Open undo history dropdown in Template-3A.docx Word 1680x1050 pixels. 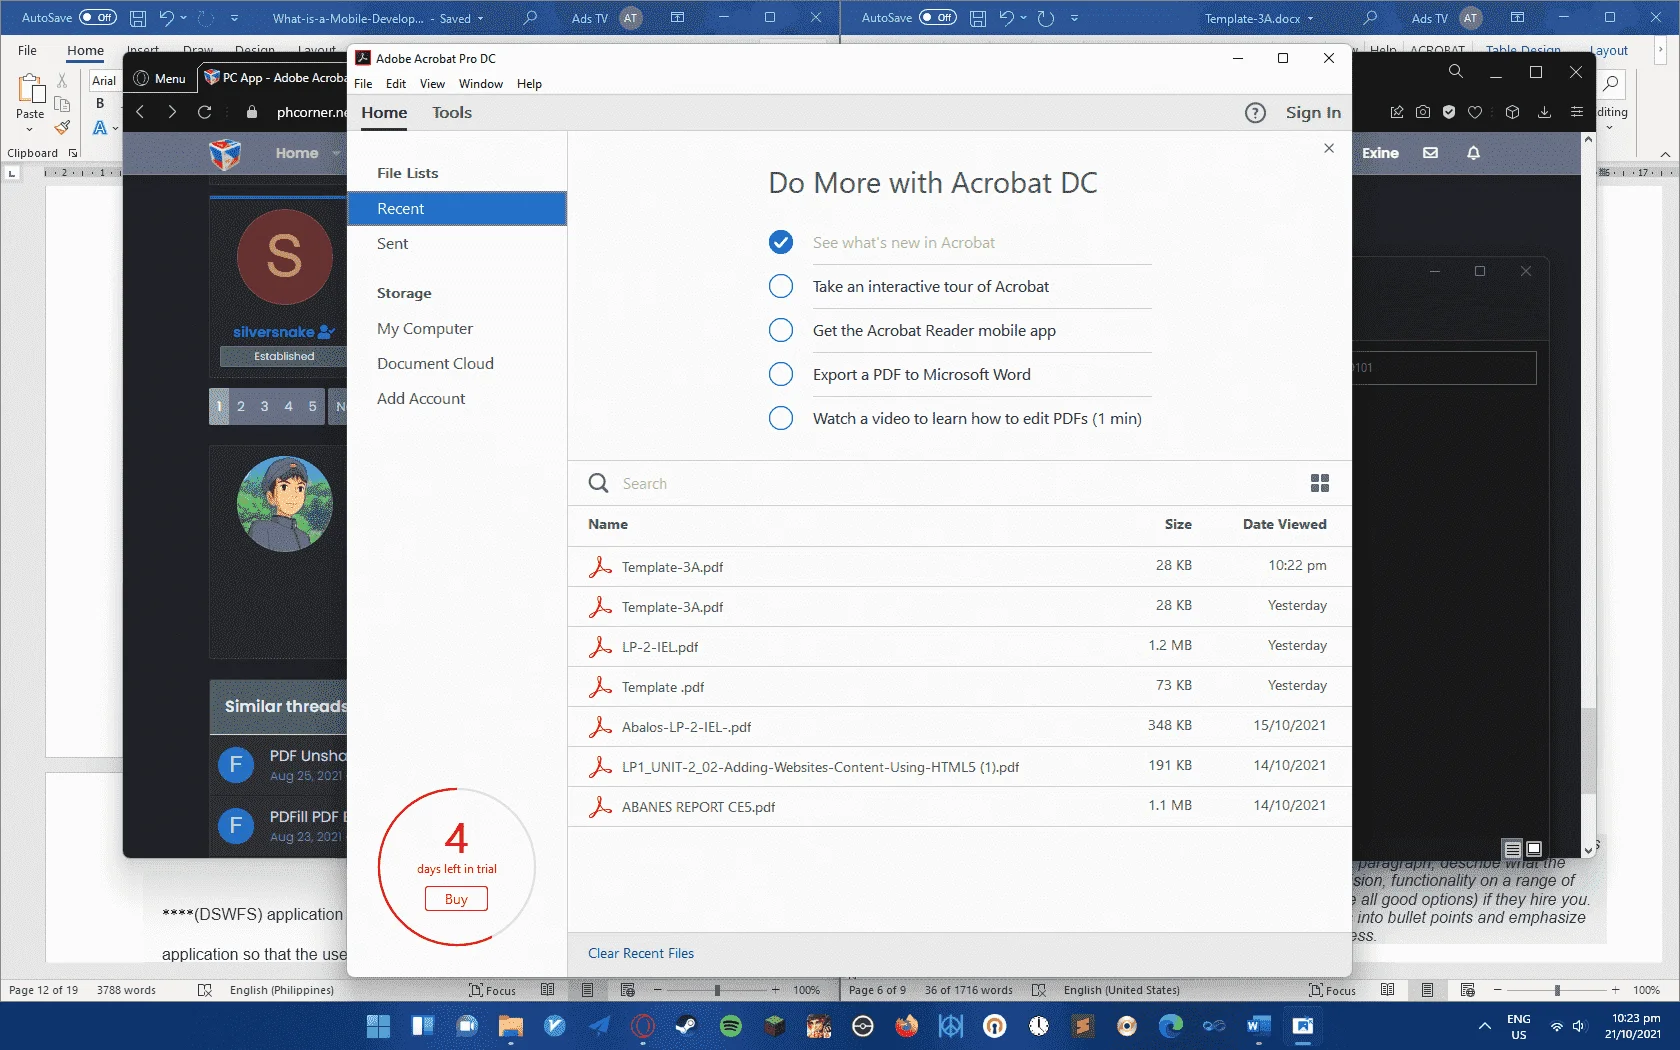(1024, 18)
